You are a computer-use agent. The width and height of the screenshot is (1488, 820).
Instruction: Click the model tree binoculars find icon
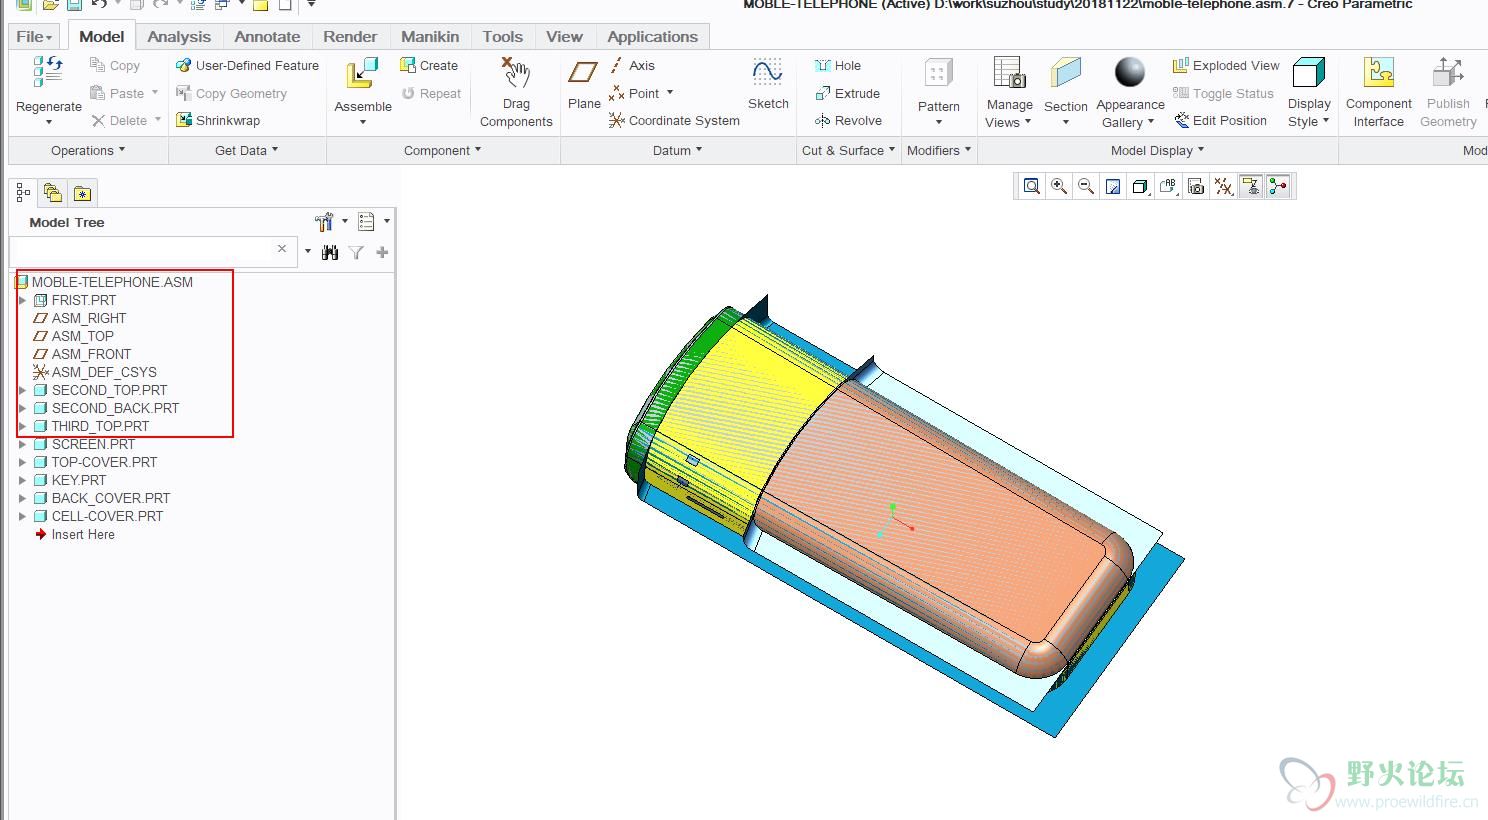[x=330, y=252]
